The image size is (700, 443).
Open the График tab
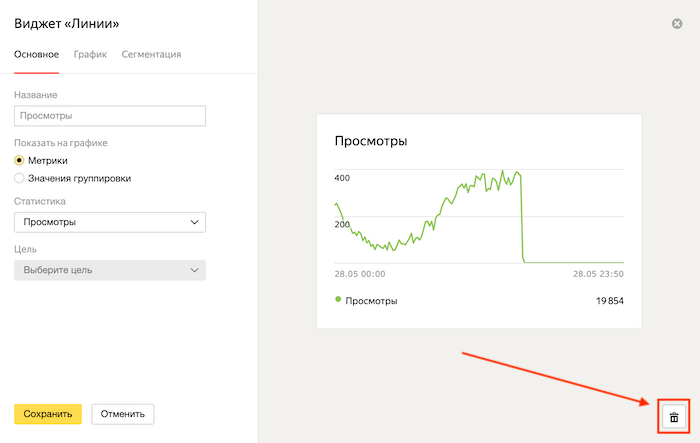click(90, 54)
